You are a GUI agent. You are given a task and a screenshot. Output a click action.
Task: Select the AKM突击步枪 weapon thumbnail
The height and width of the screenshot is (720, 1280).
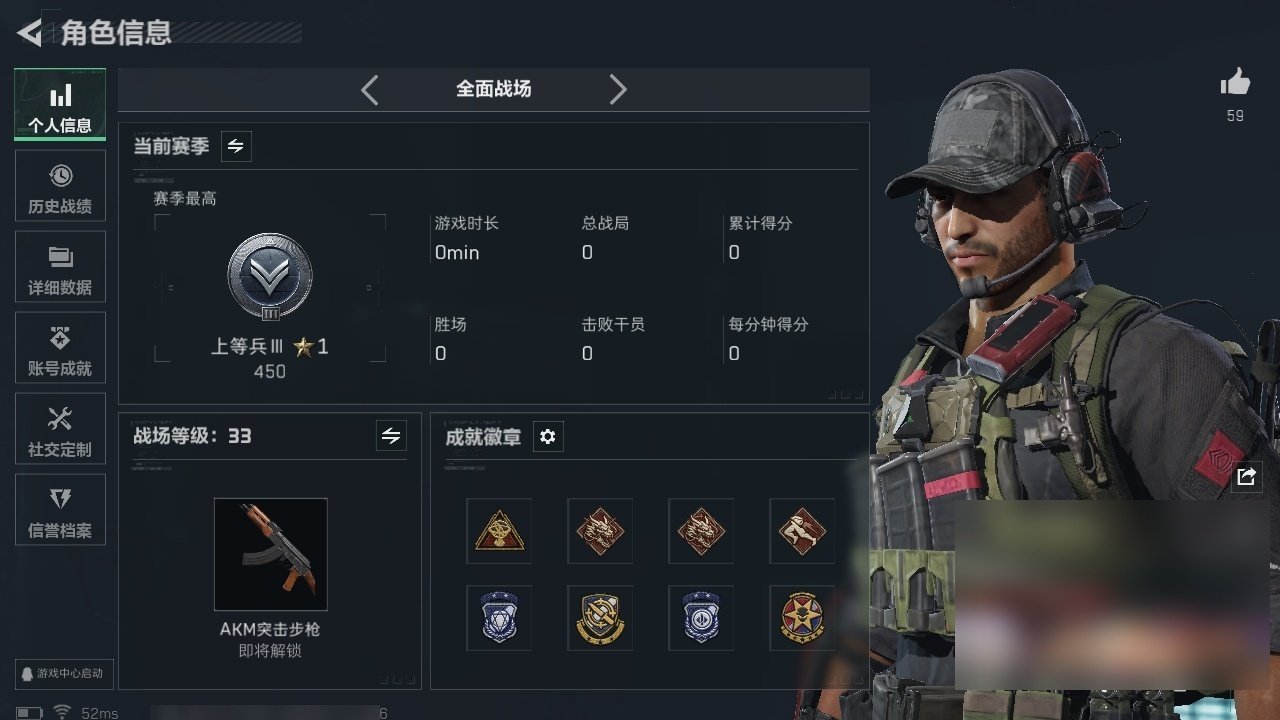tap(270, 554)
